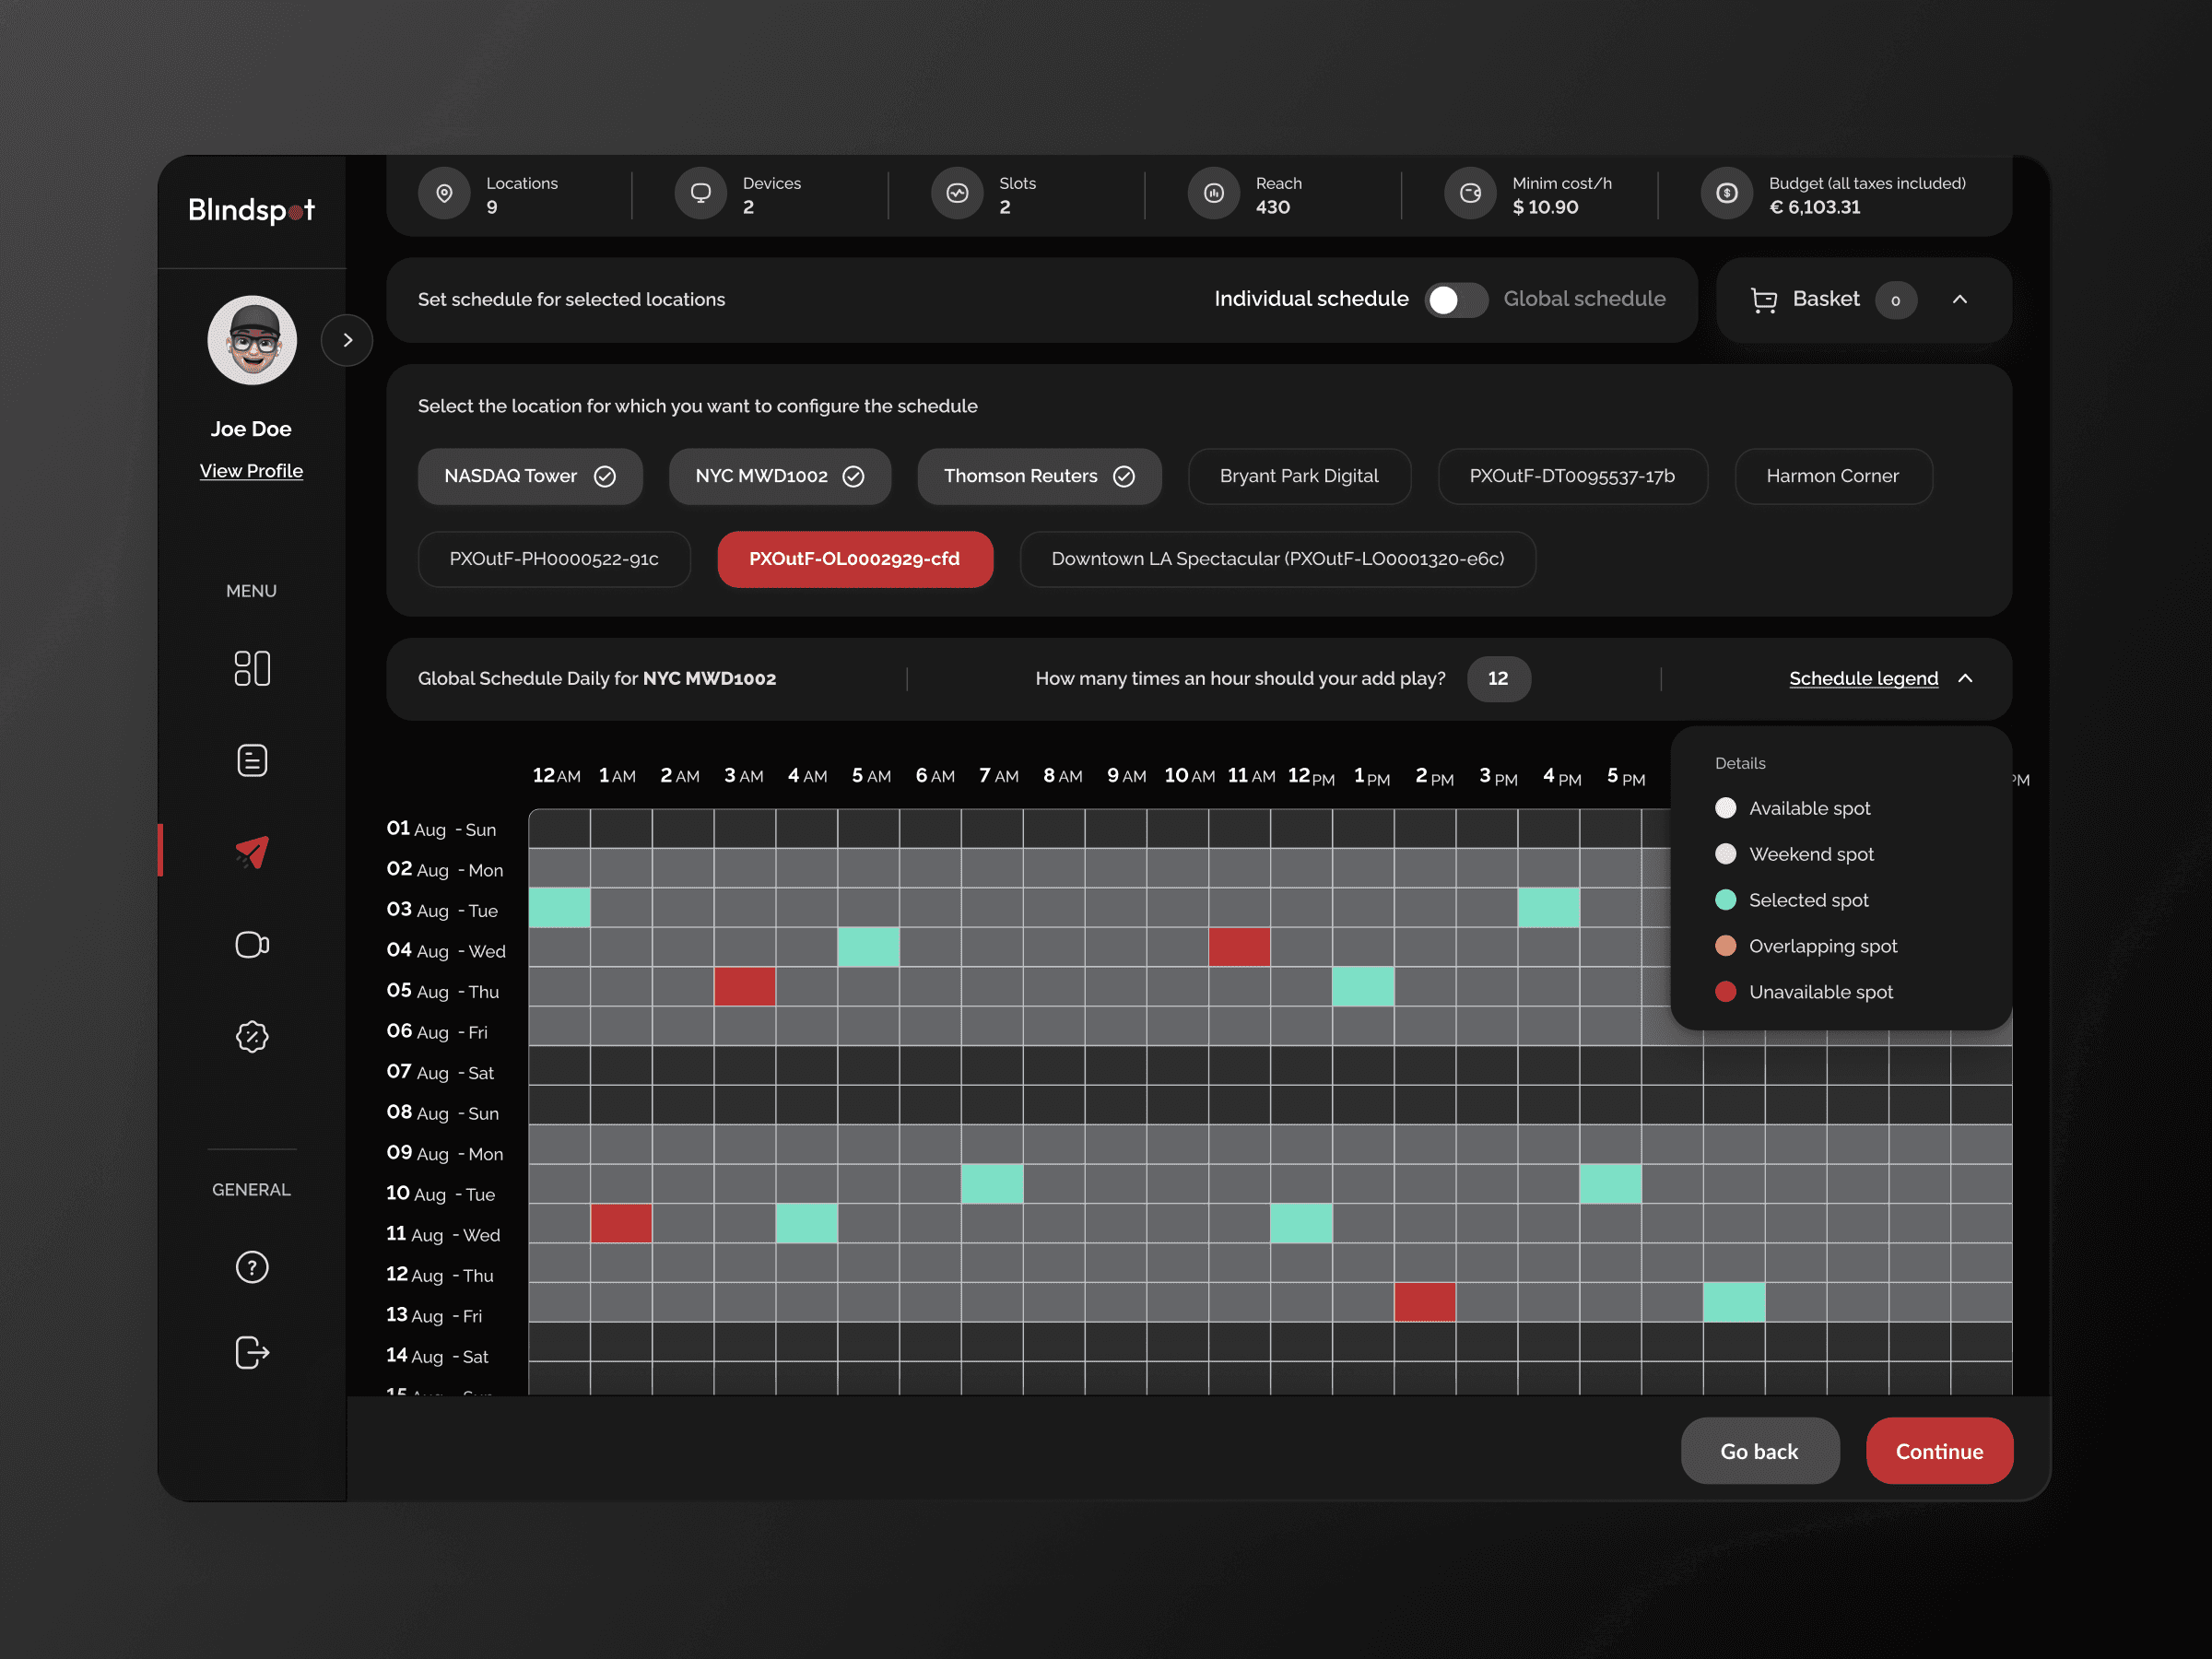Open the video camera icon in sidebar
Screen dimensions: 2212x1659
click(x=251, y=945)
